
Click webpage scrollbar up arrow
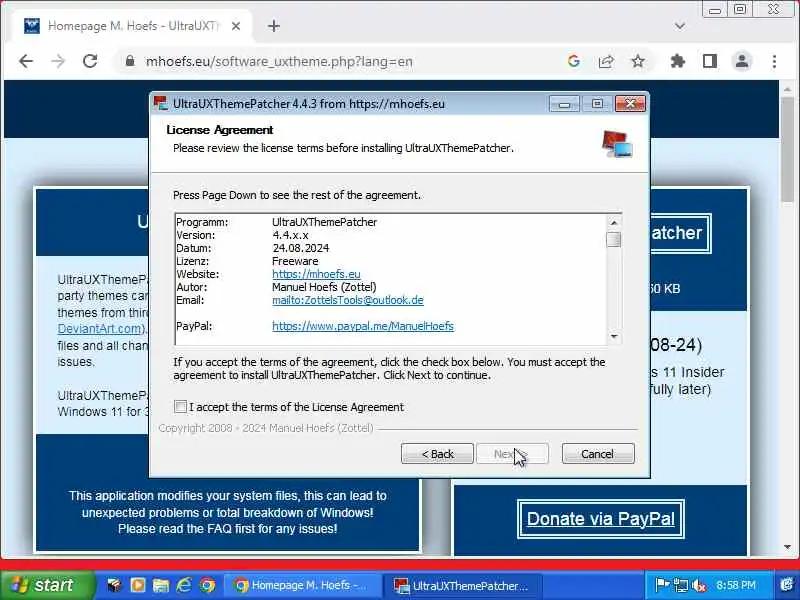pos(787,90)
